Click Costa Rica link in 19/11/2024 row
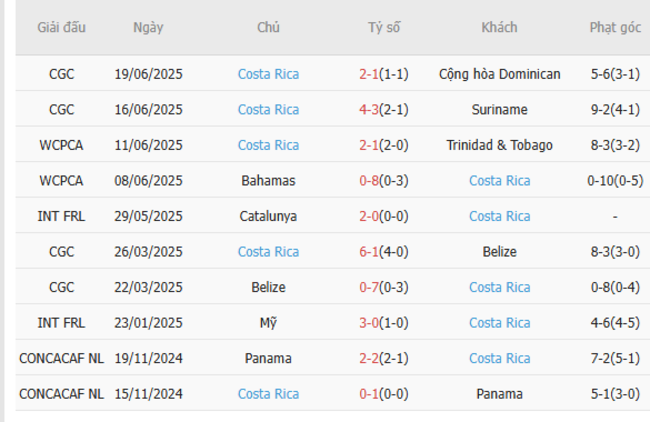Viewport: 650px width, 422px height. 499,358
